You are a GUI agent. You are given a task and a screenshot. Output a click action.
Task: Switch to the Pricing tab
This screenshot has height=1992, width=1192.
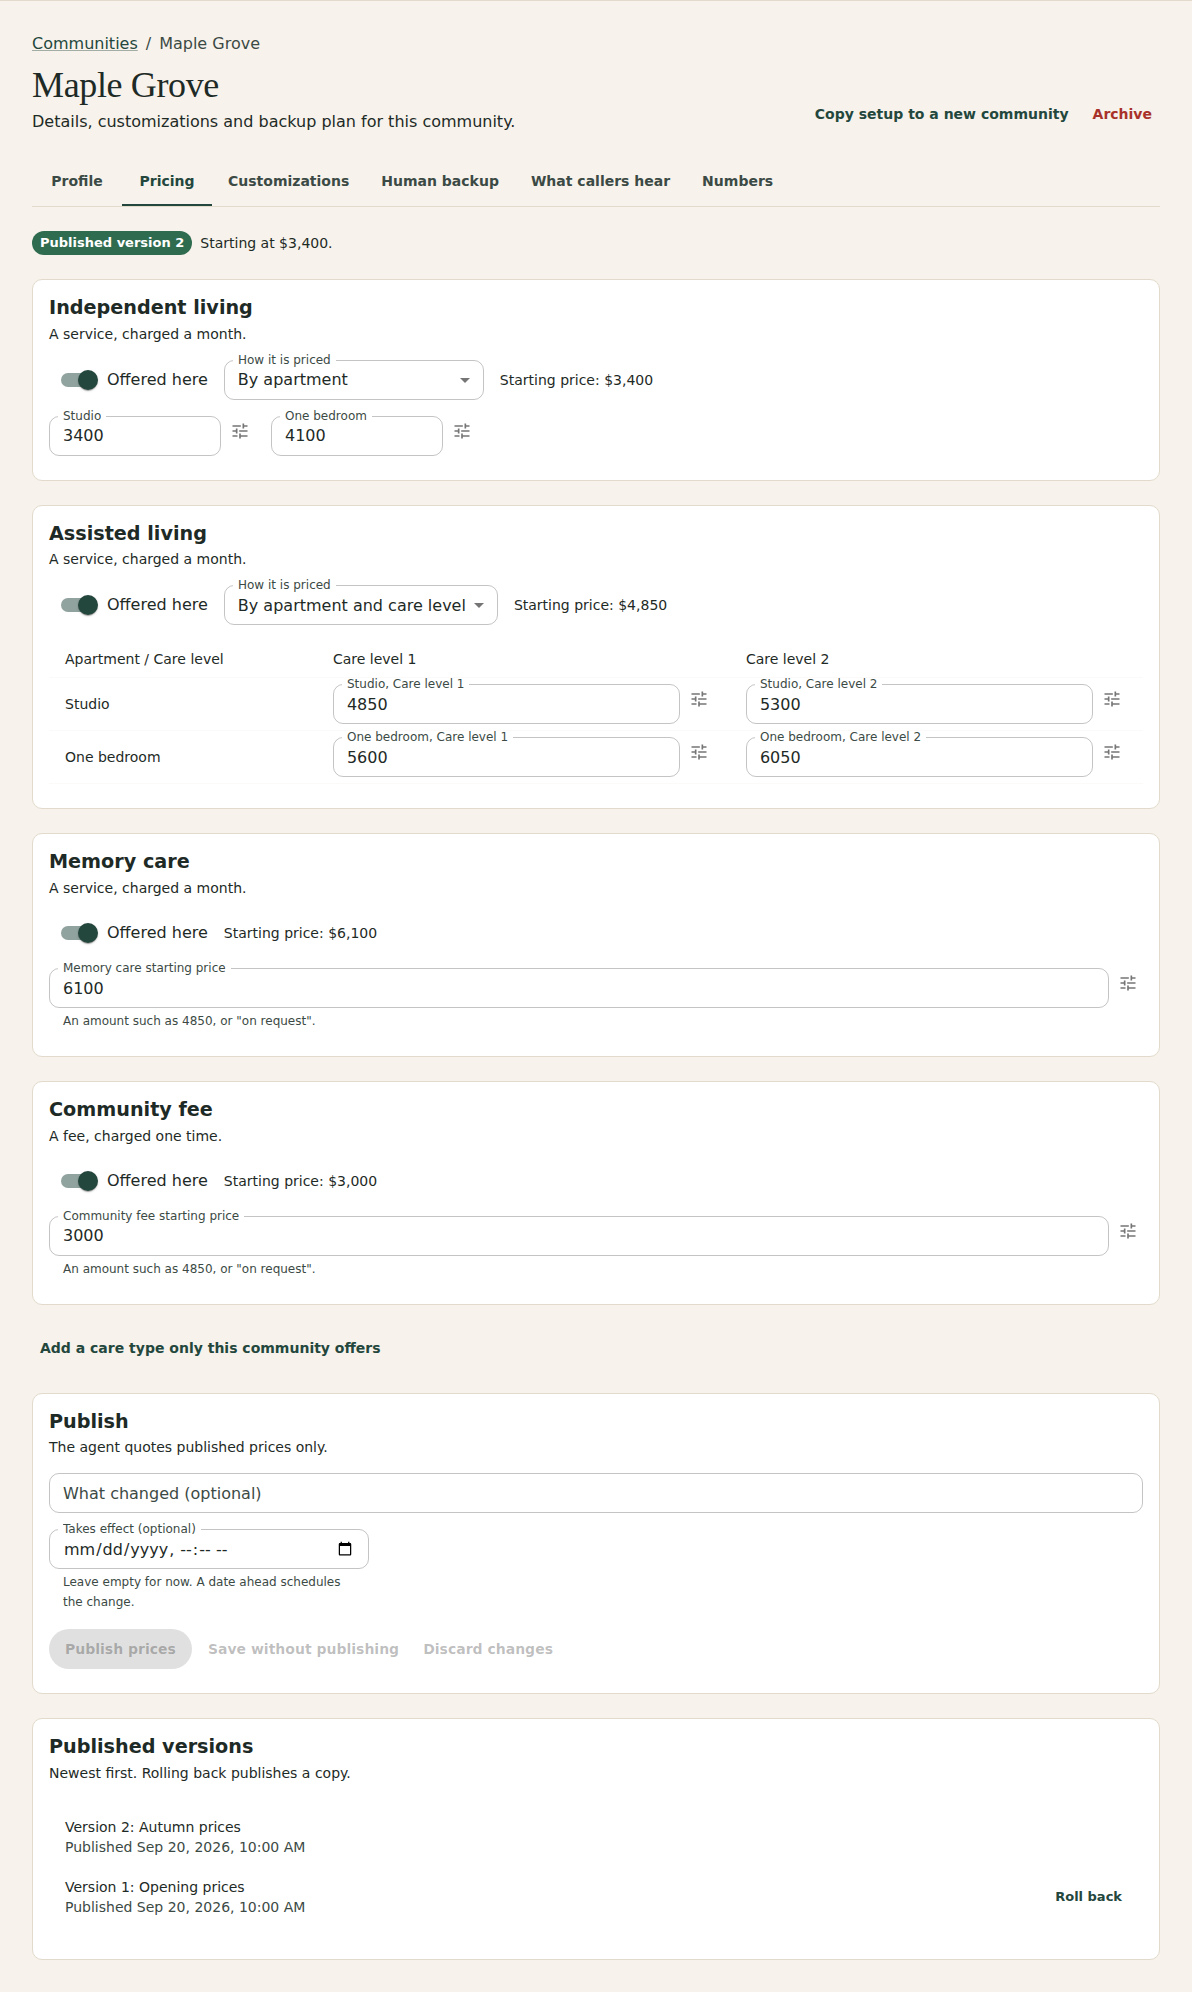coord(167,181)
